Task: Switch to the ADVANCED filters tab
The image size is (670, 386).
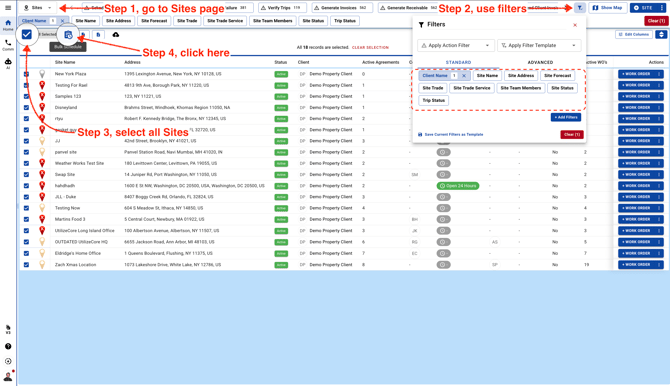Action: pos(540,62)
